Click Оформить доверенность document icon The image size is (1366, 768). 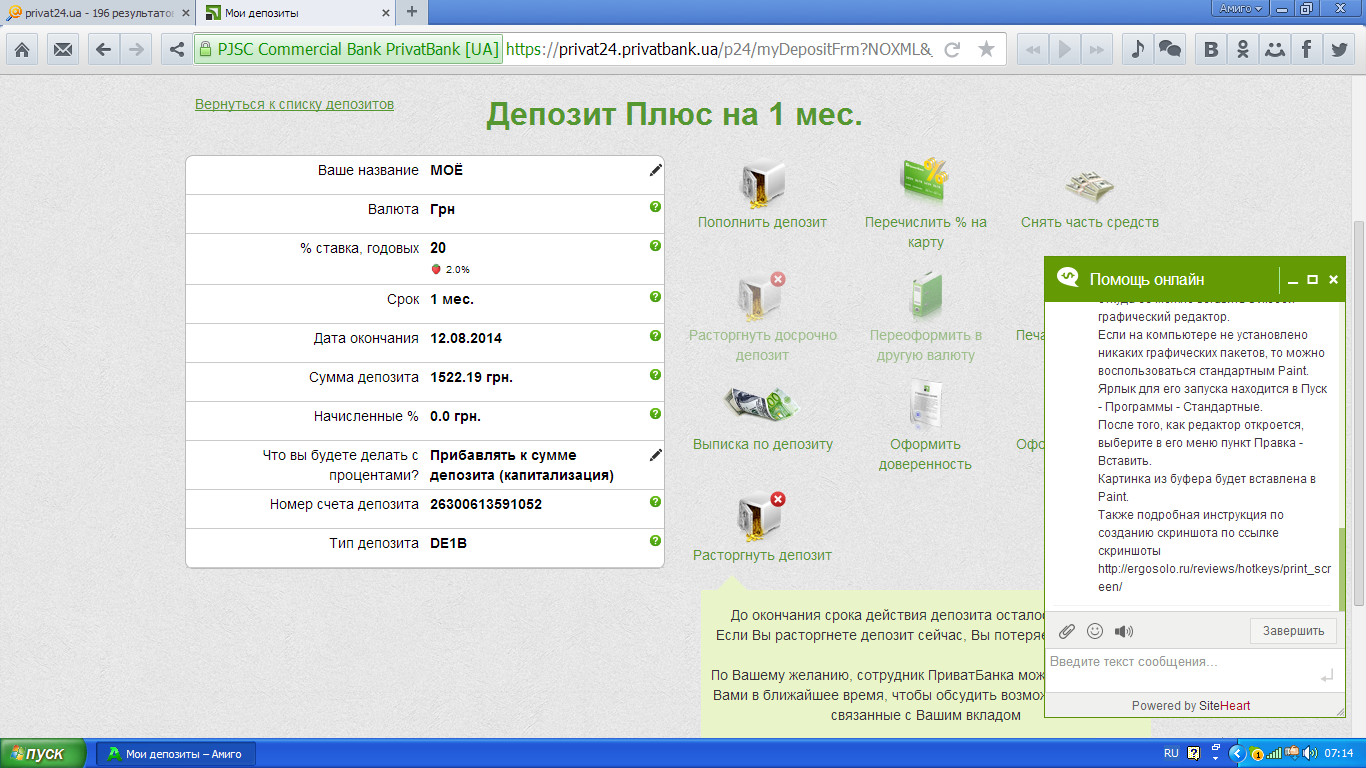pyautogui.click(x=925, y=405)
